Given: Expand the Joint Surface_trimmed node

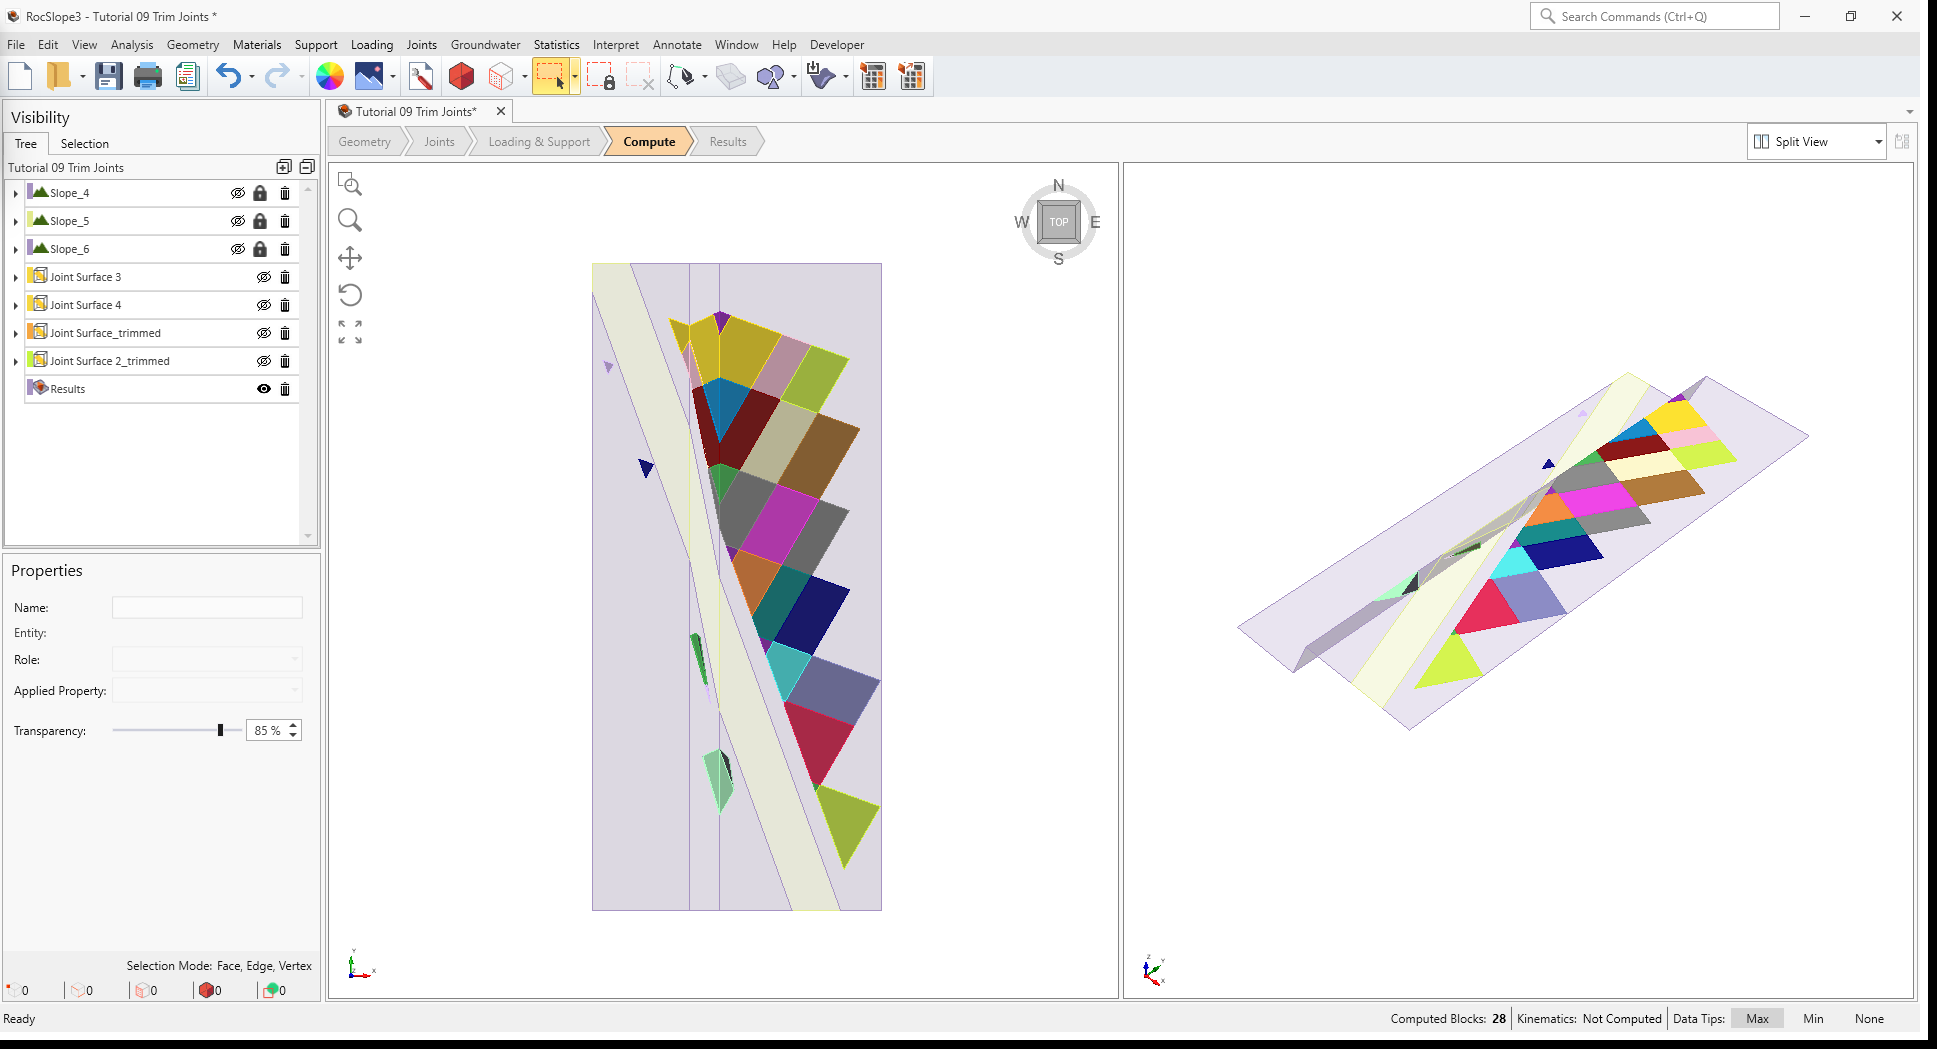Looking at the screenshot, I should tap(15, 333).
